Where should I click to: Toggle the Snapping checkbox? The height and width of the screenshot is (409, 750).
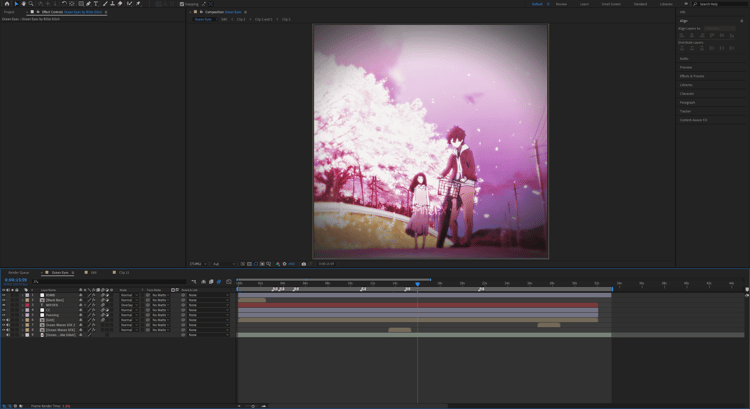click(182, 4)
